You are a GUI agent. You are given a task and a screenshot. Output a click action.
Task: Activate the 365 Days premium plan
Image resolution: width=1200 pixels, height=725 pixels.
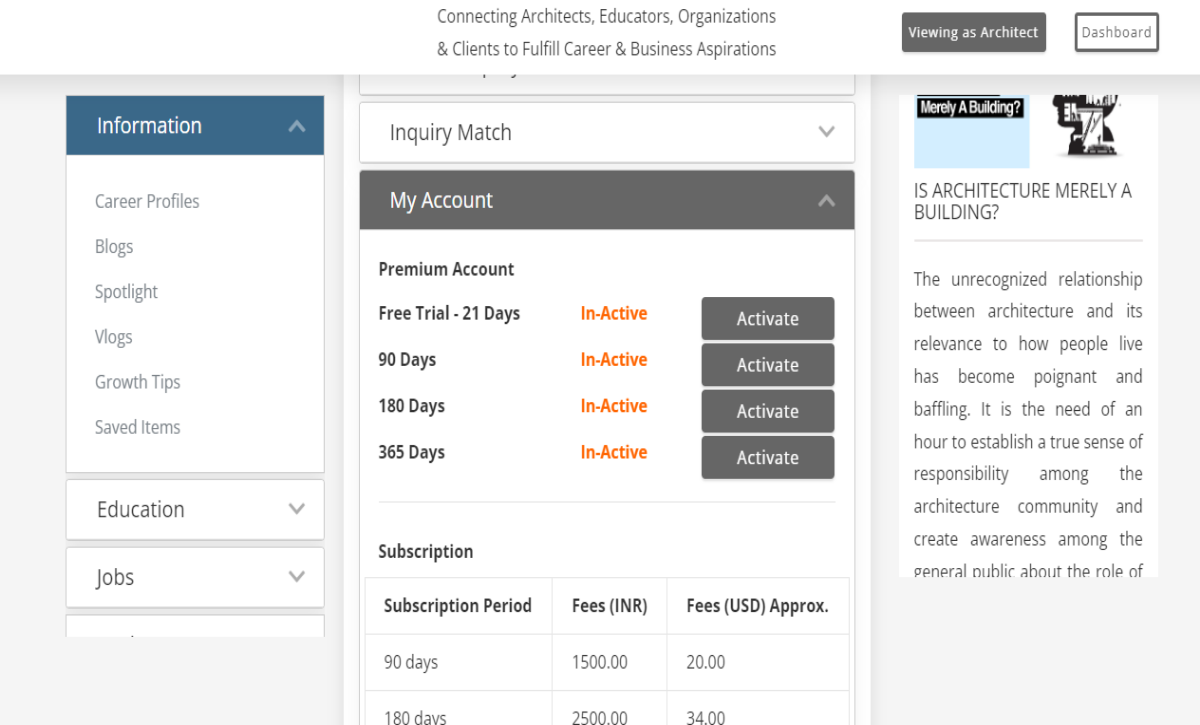[768, 457]
